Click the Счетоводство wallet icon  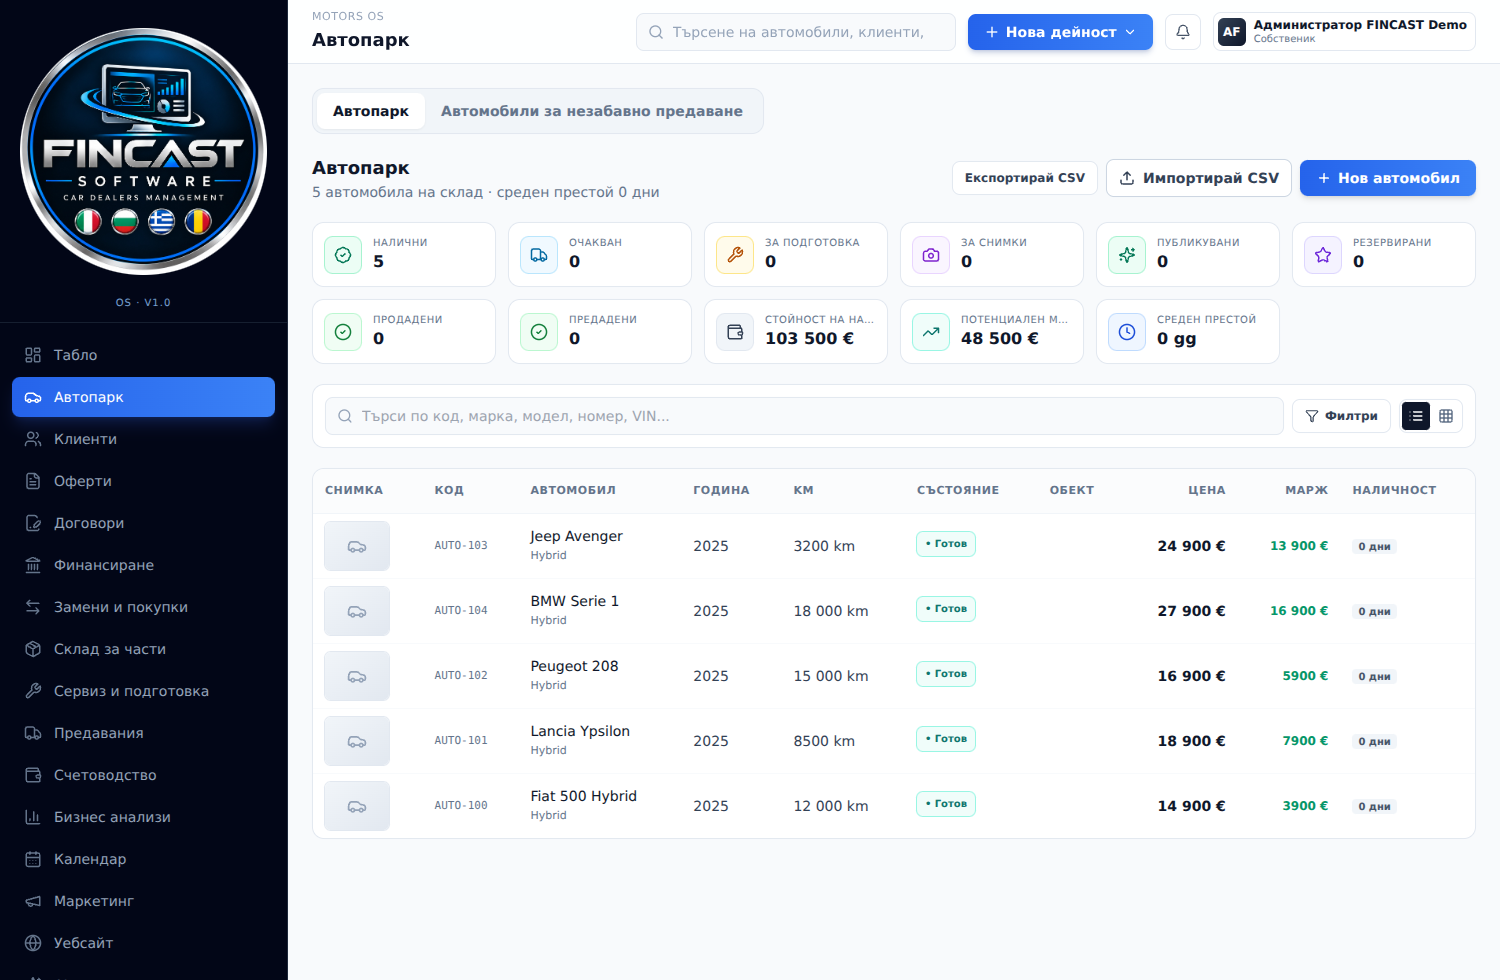tap(33, 775)
